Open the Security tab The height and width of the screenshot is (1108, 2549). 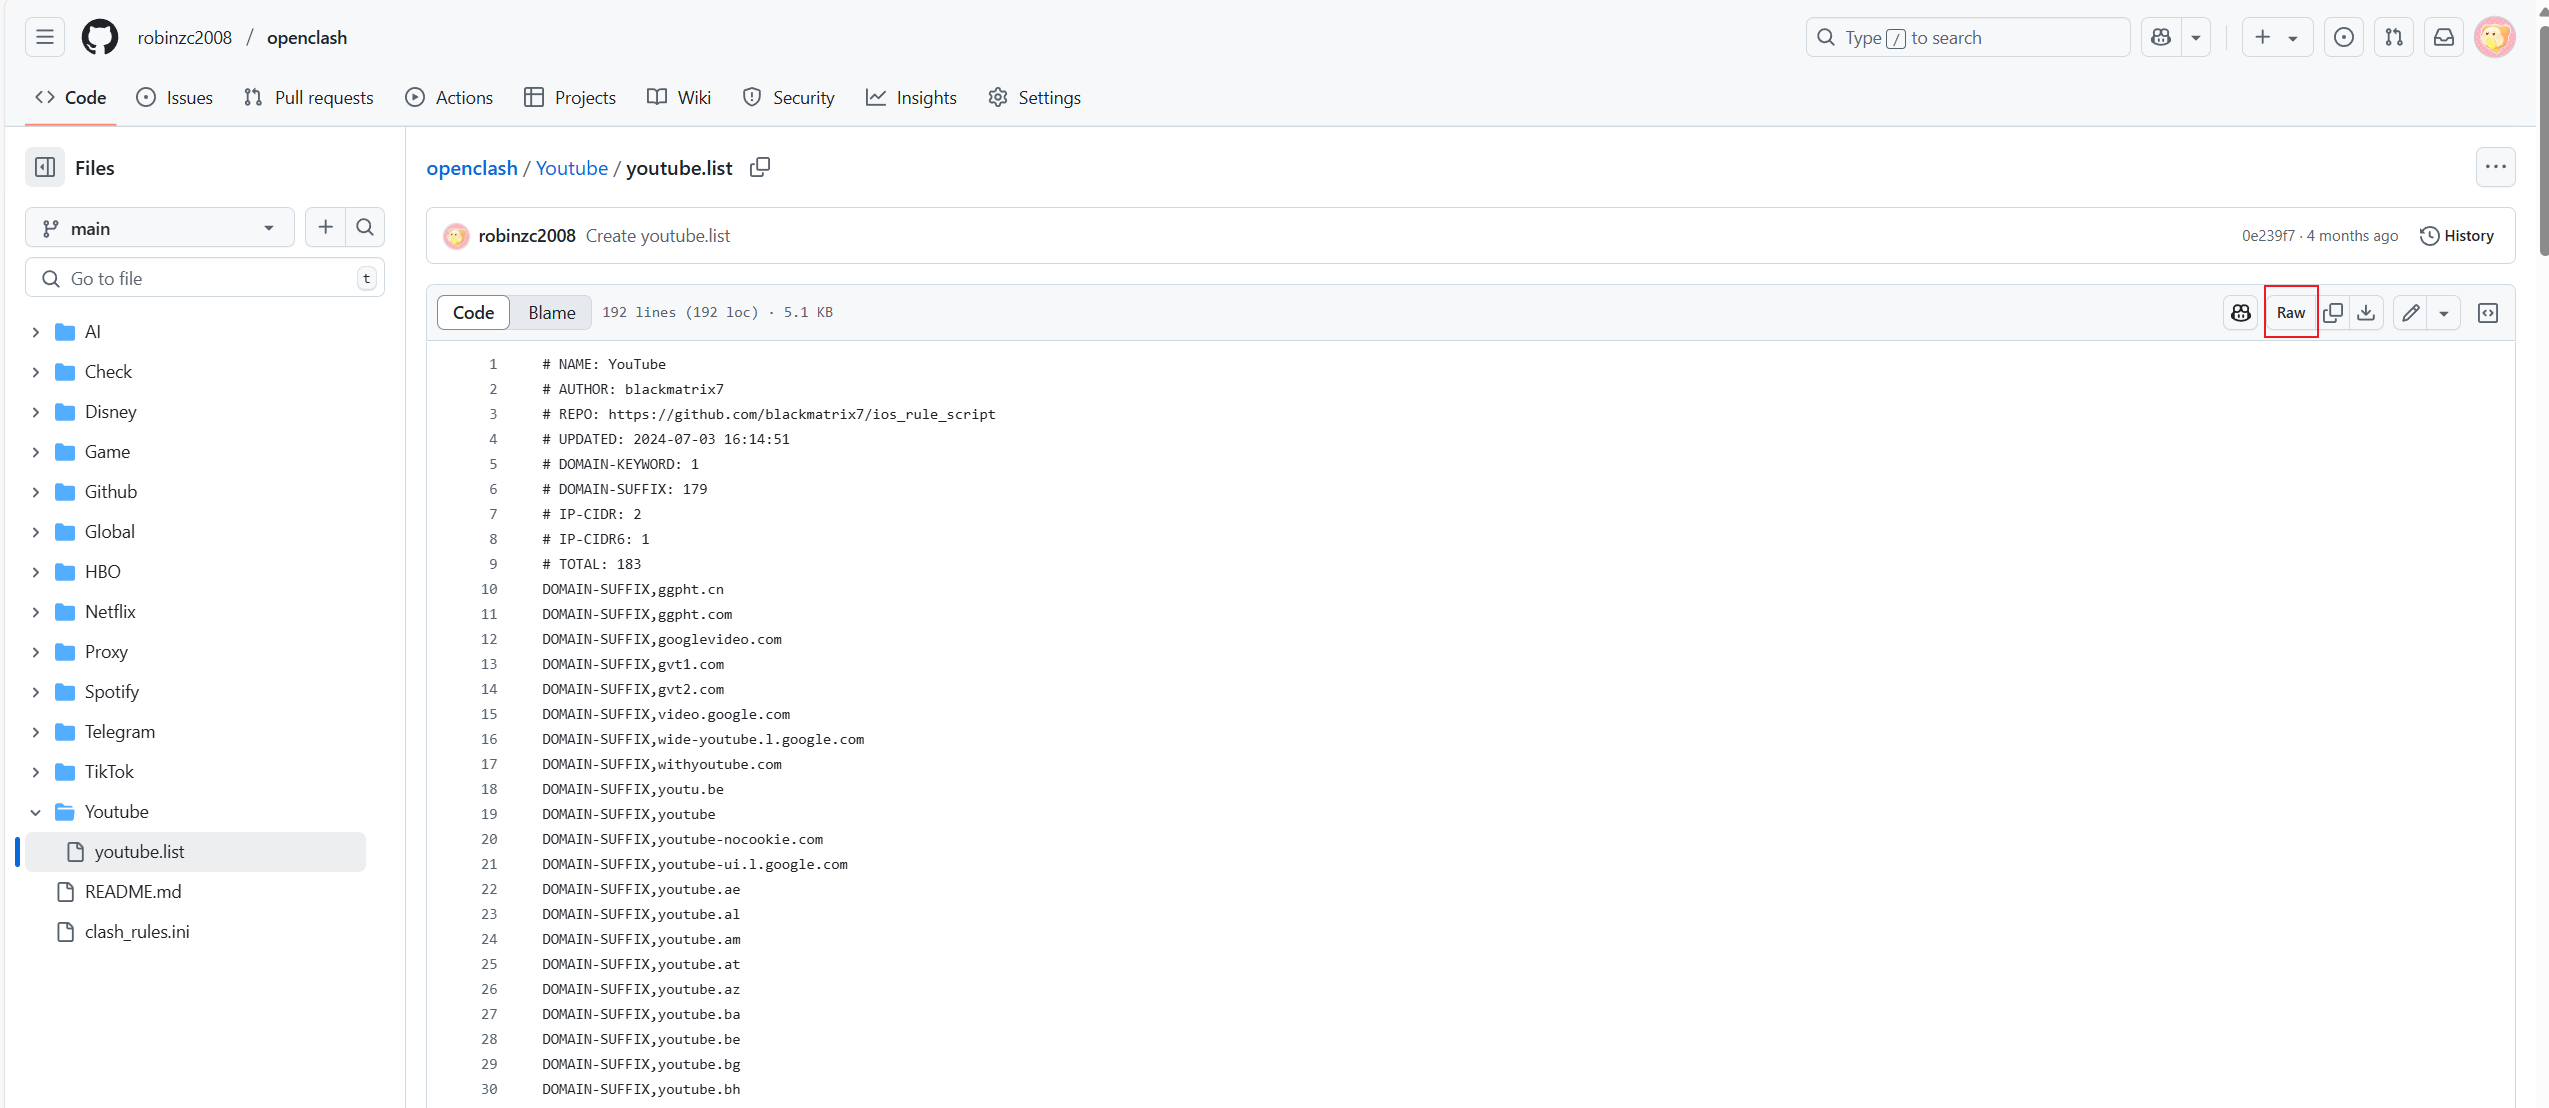point(789,97)
